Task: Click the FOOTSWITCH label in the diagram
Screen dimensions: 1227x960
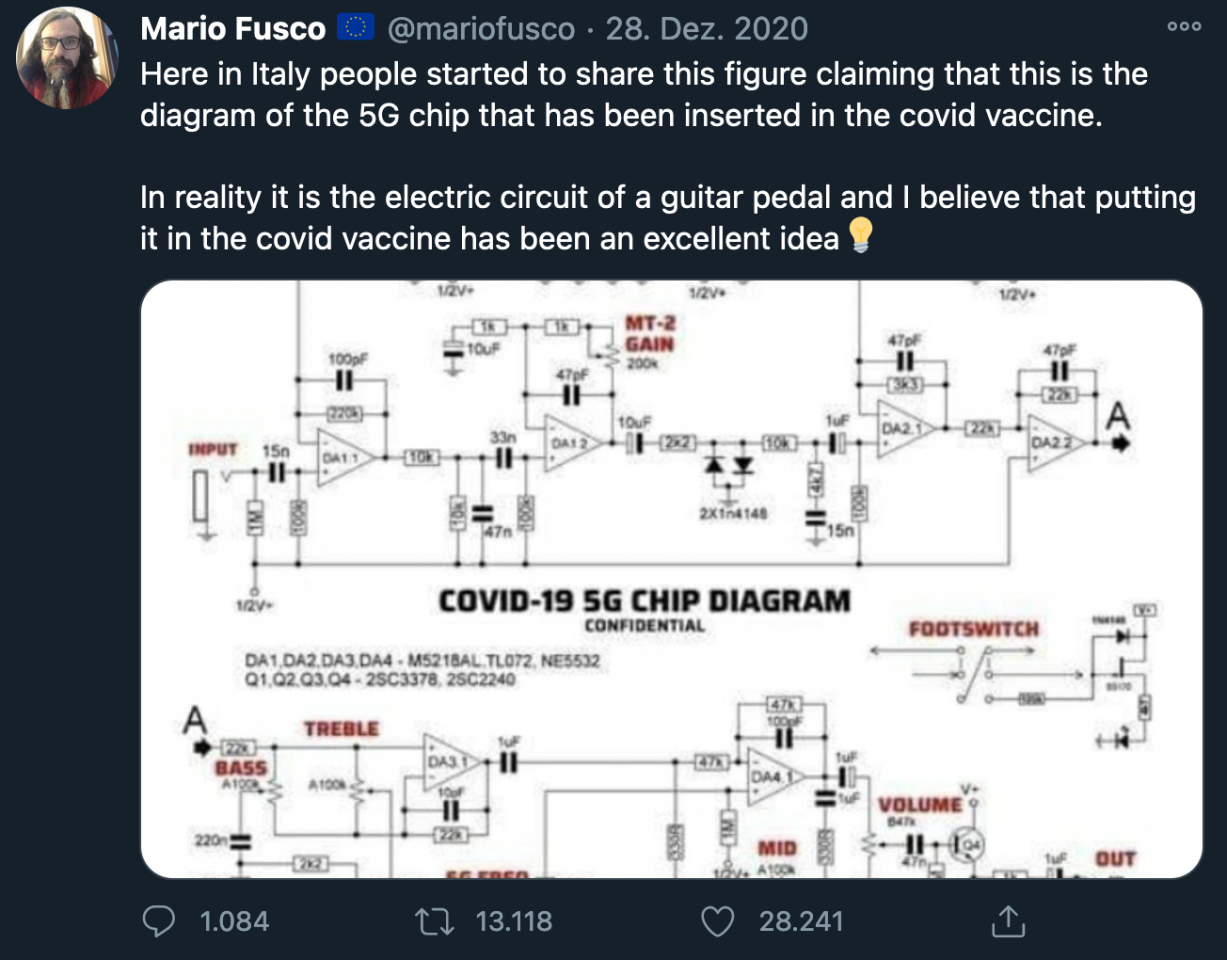Action: pos(974,629)
